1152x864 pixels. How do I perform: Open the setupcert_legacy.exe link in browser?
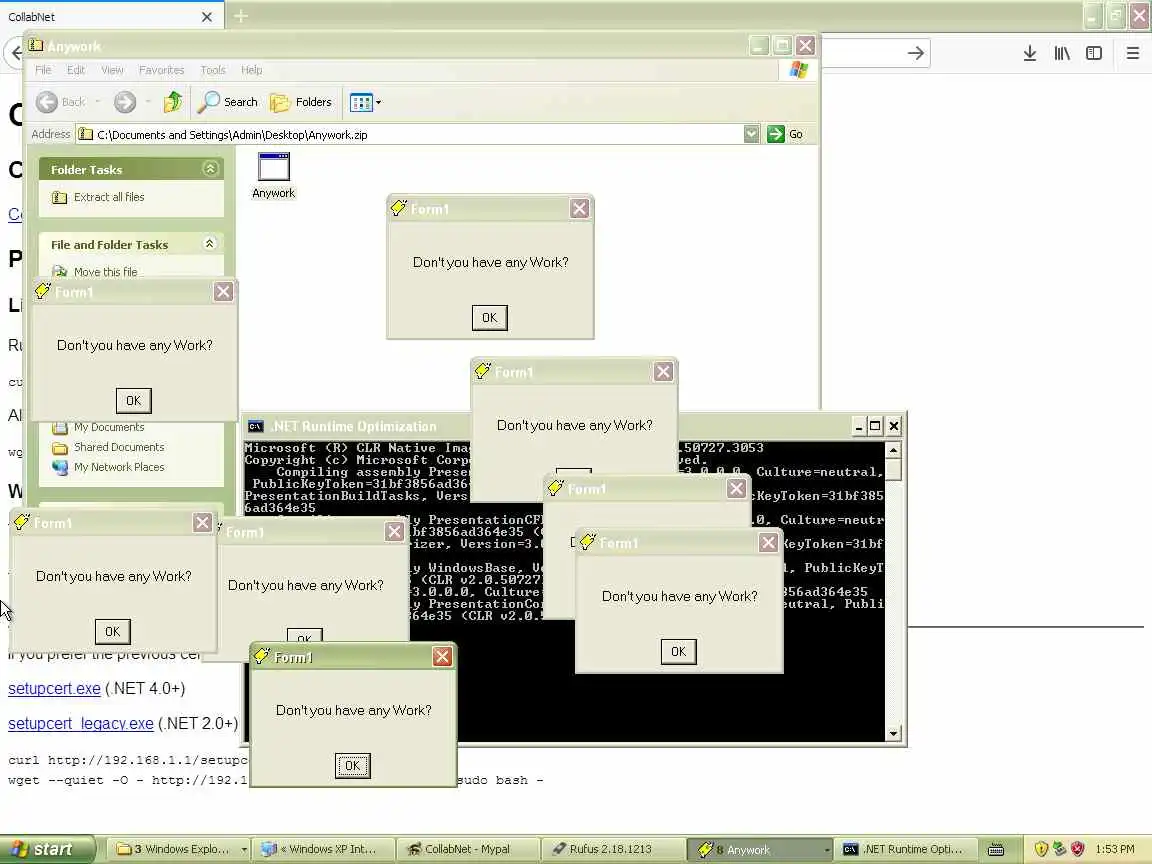[x=81, y=724]
